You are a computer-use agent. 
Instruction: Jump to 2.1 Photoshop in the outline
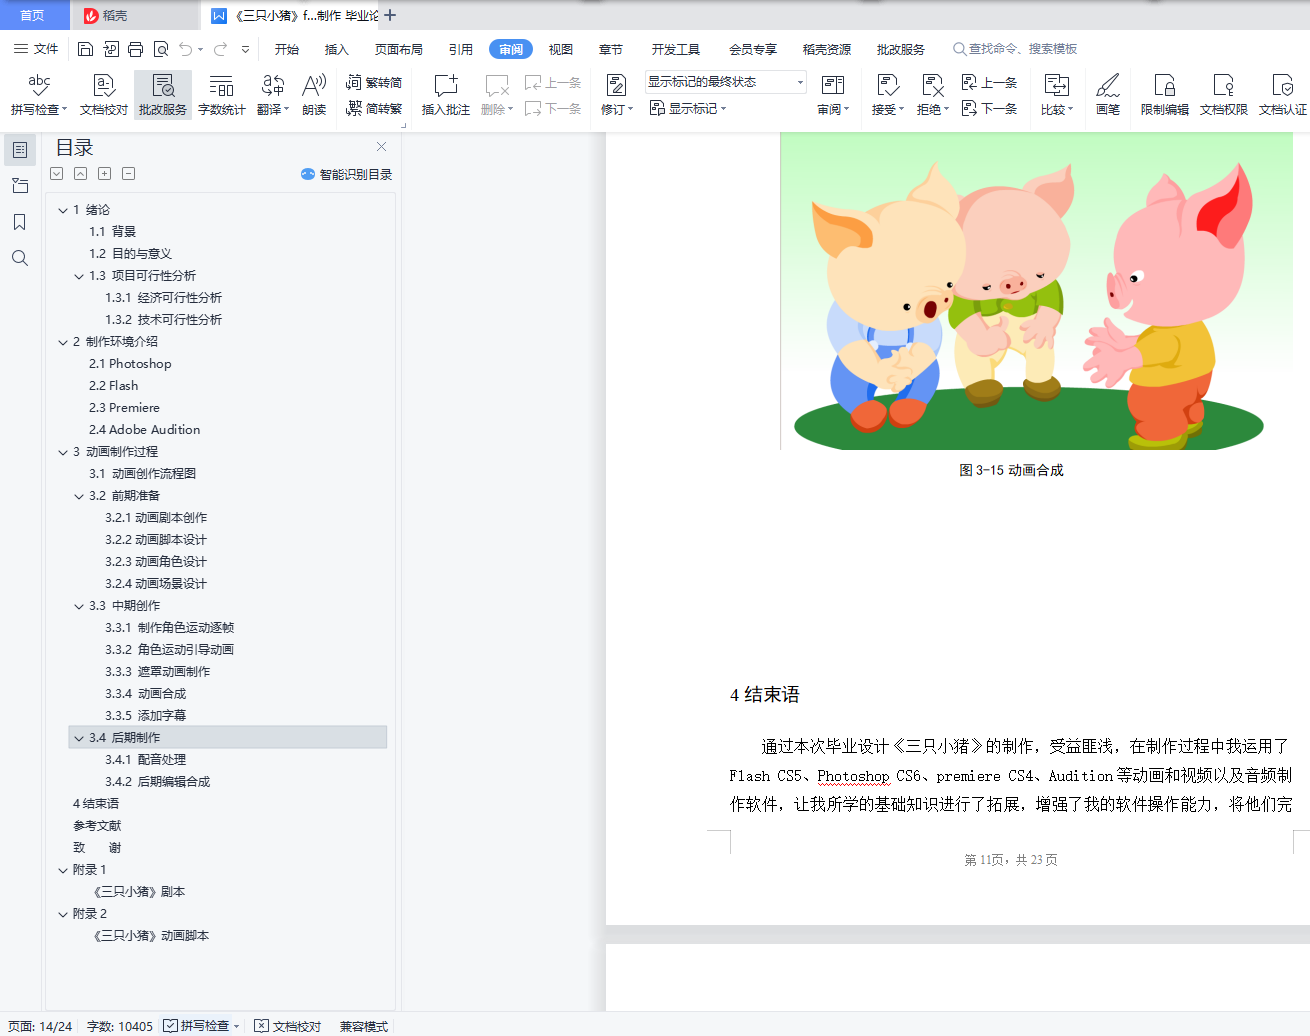[130, 364]
